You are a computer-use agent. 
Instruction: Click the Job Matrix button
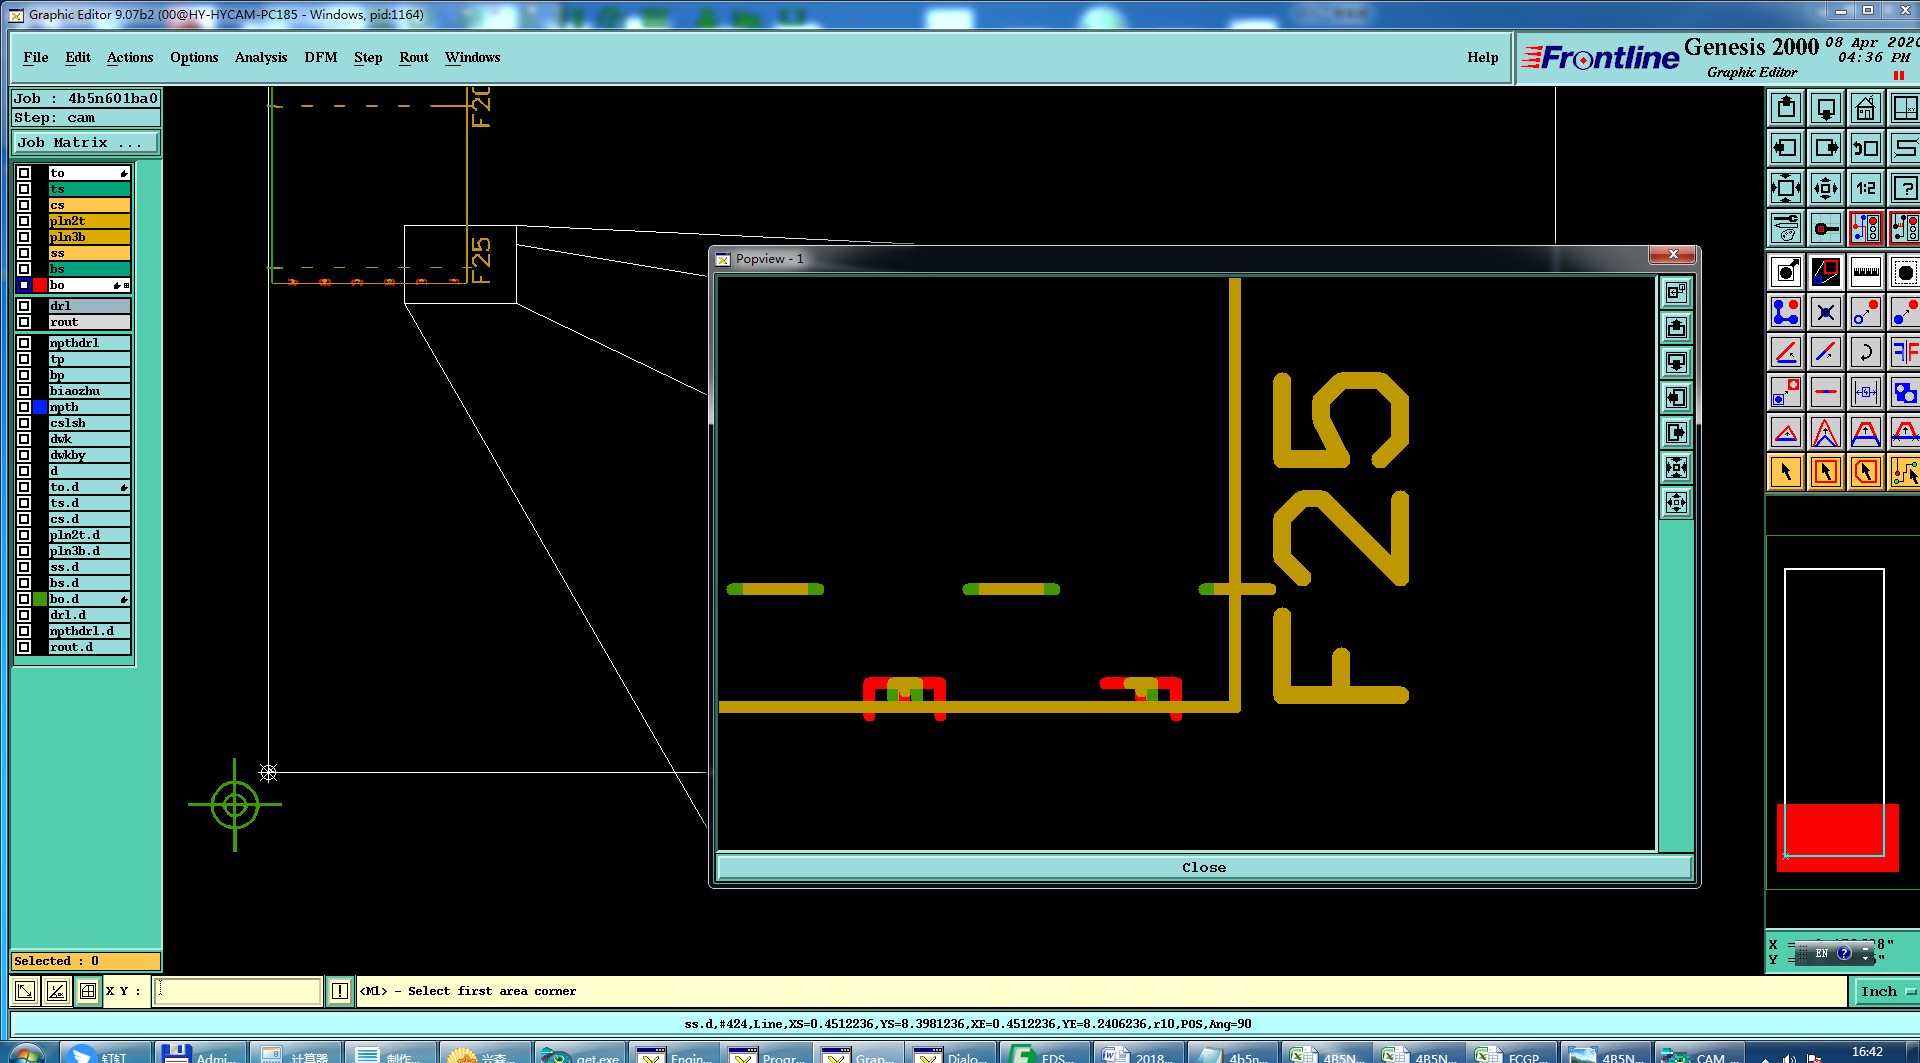(x=85, y=143)
